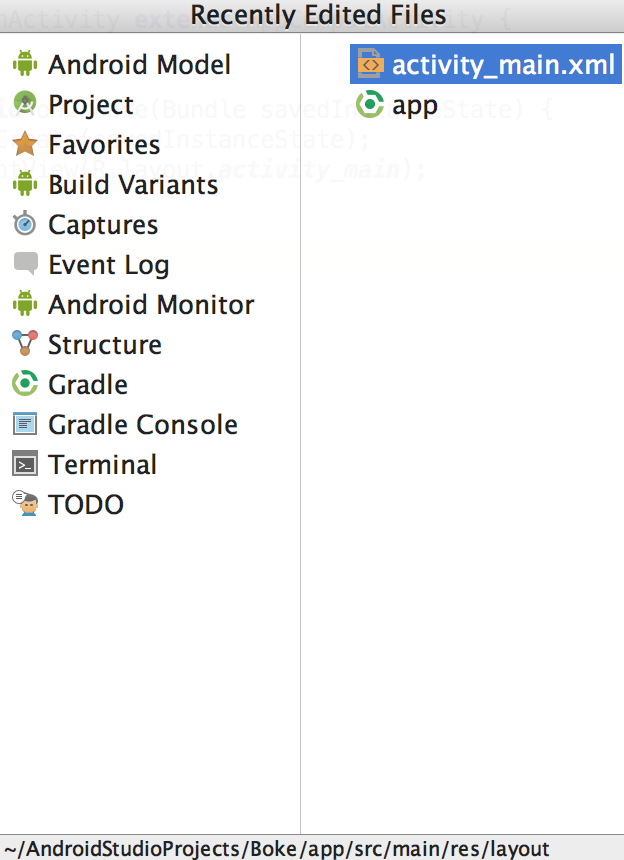Image resolution: width=624 pixels, height=860 pixels.
Task: Click the Terminal prompt icon
Action: [25, 464]
